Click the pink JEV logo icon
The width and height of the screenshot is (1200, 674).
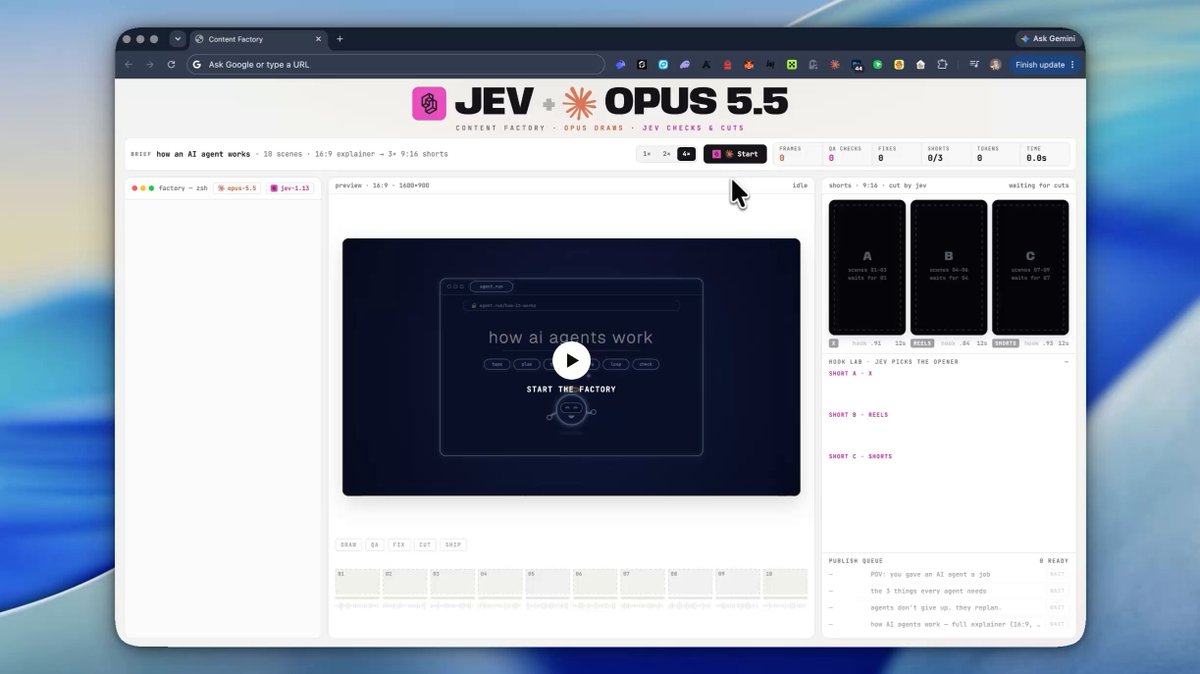[429, 104]
